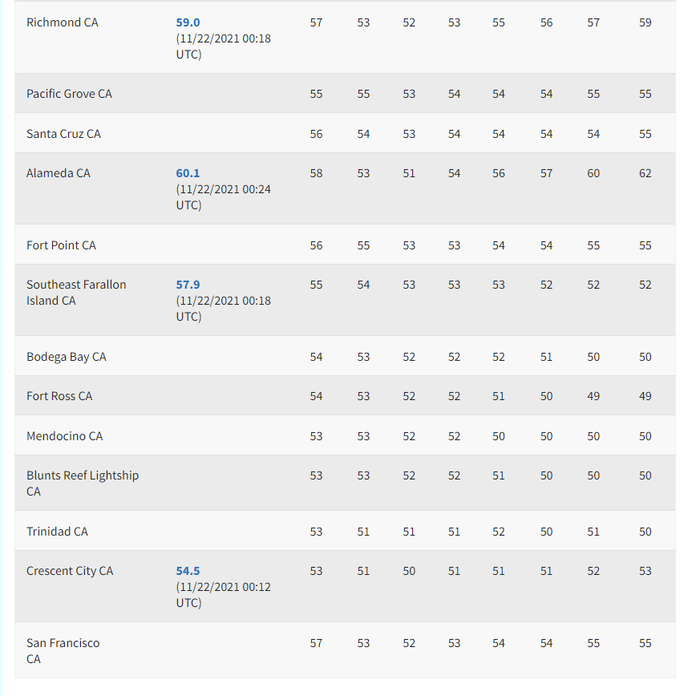Screen dimensions: 700x696
Task: Select the Santa Cruz CA station name
Action: [x=63, y=134]
